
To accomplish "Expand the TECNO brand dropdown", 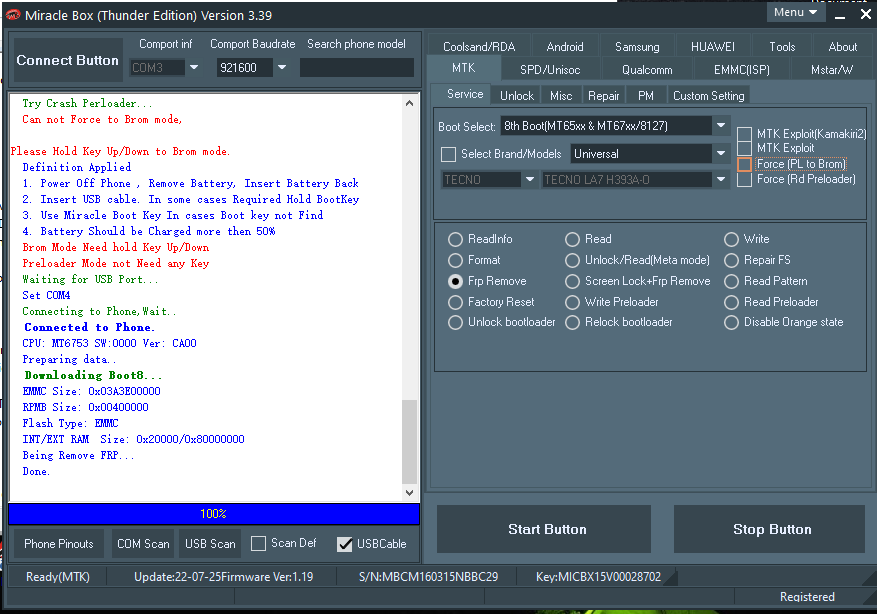I will coord(529,180).
